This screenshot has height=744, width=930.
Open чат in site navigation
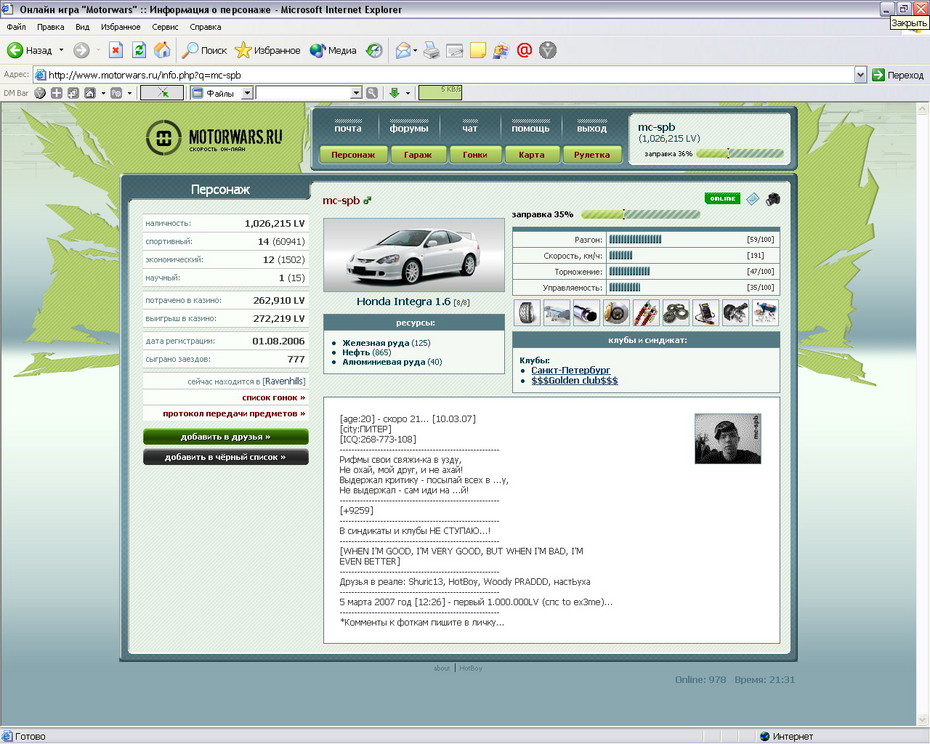tap(470, 128)
